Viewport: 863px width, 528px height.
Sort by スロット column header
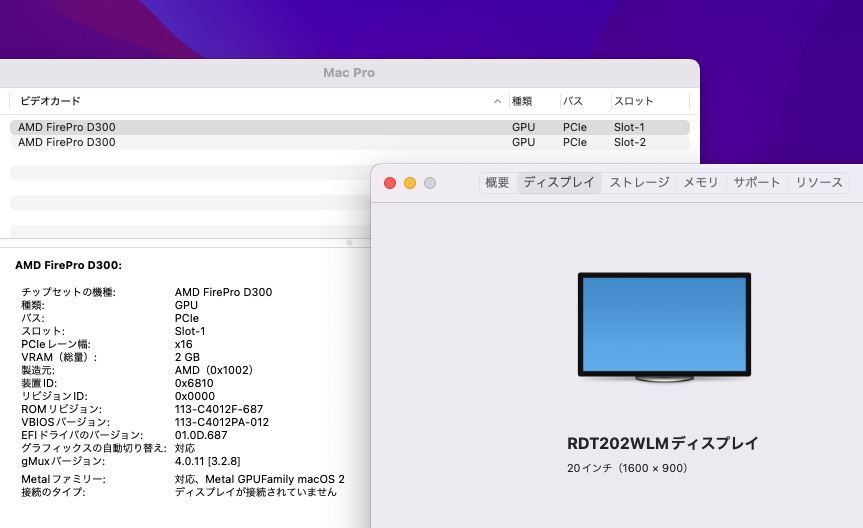point(633,101)
